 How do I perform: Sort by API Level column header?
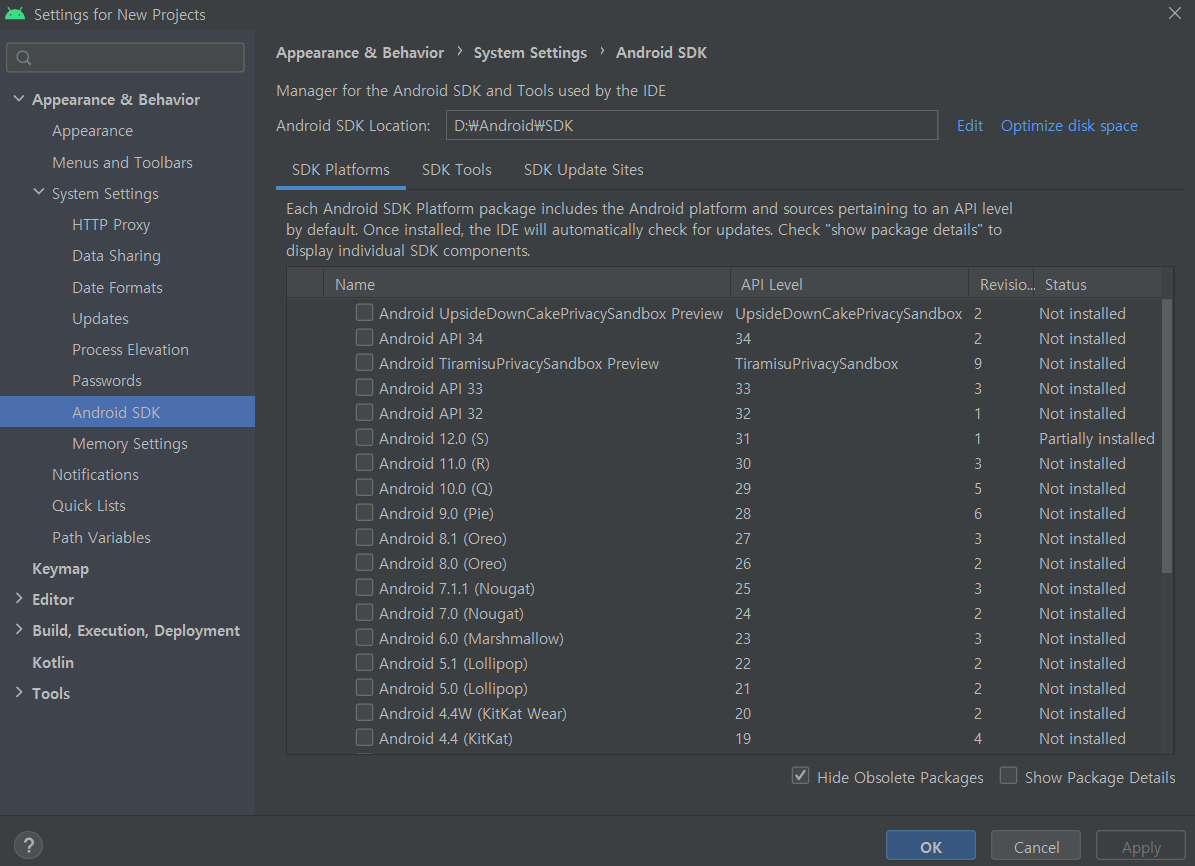click(849, 284)
